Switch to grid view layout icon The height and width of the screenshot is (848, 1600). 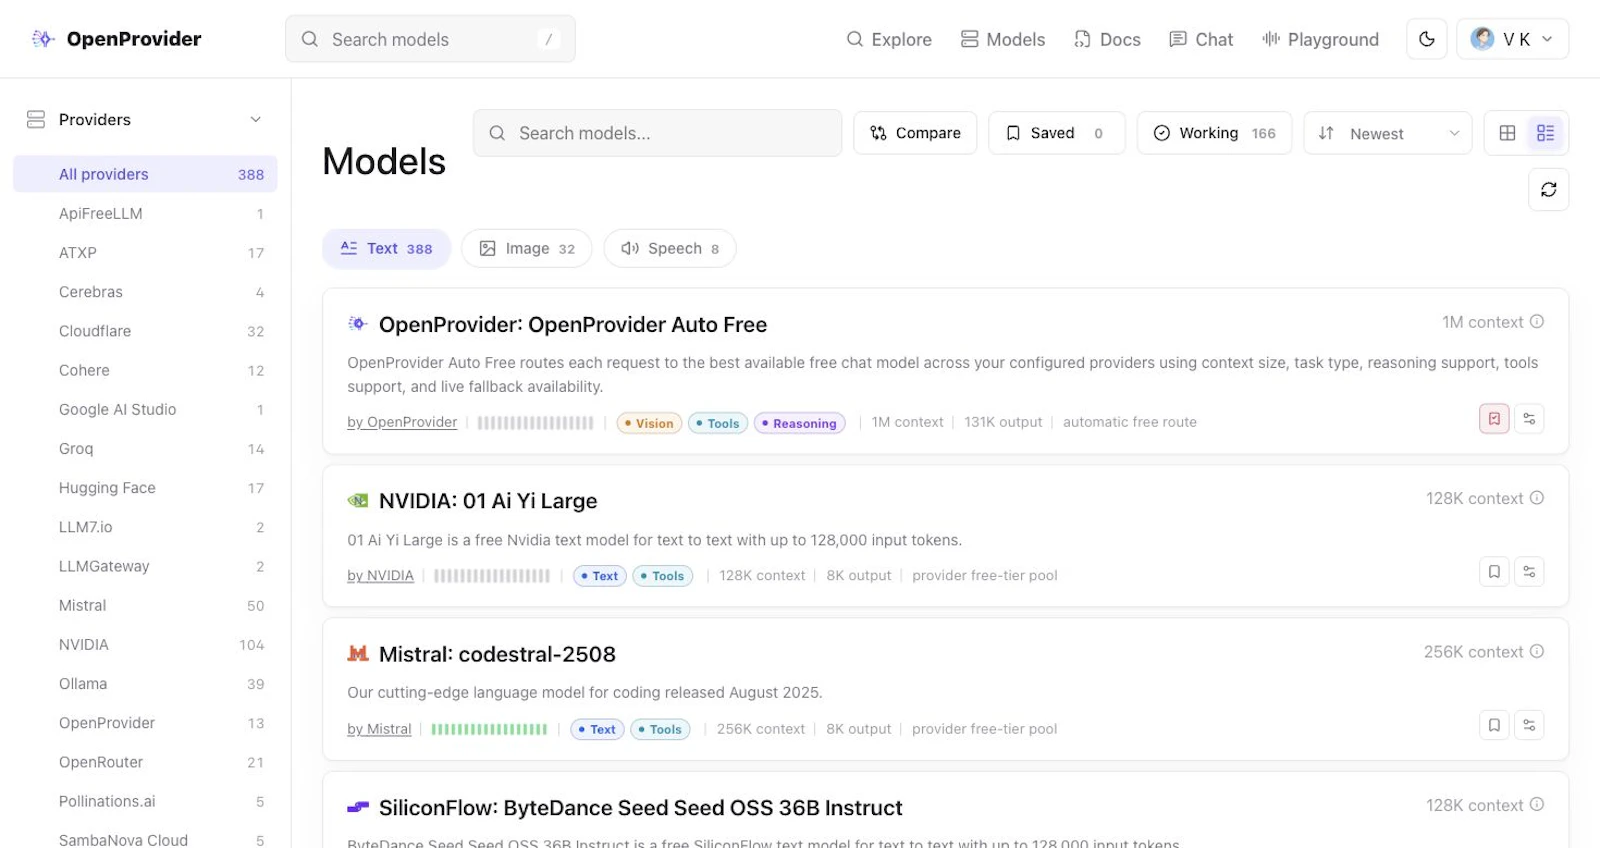pos(1508,133)
